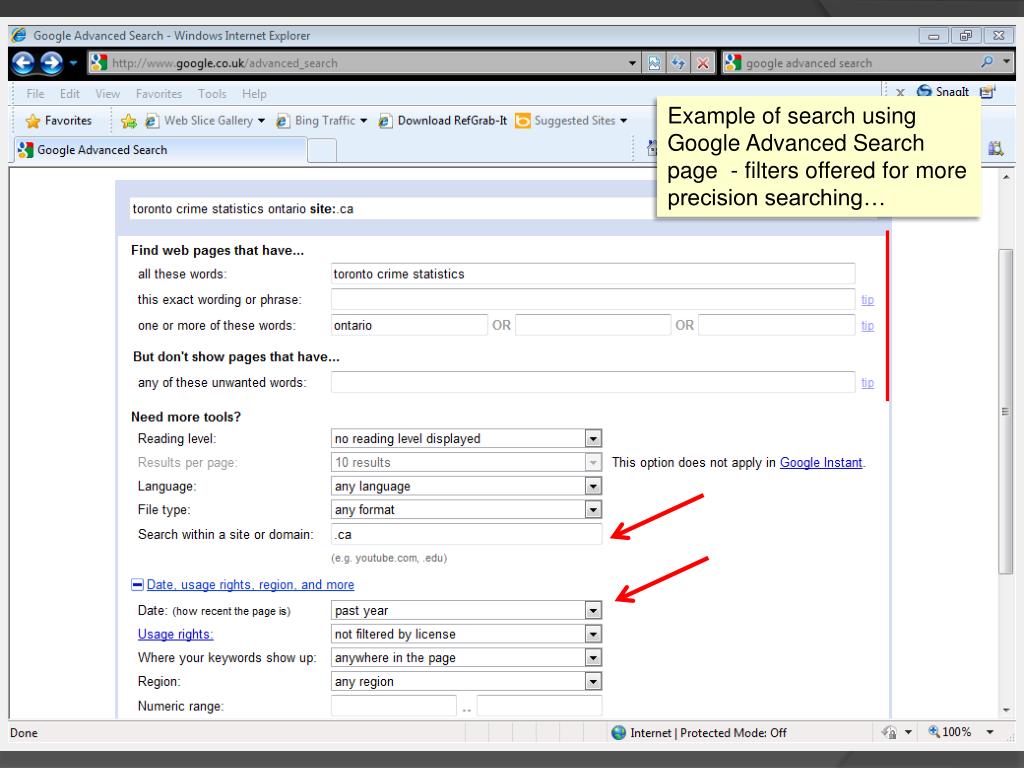Open the 'Where your keywords show up' dropdown
Screen dimensions: 1024x768
(x=466, y=658)
